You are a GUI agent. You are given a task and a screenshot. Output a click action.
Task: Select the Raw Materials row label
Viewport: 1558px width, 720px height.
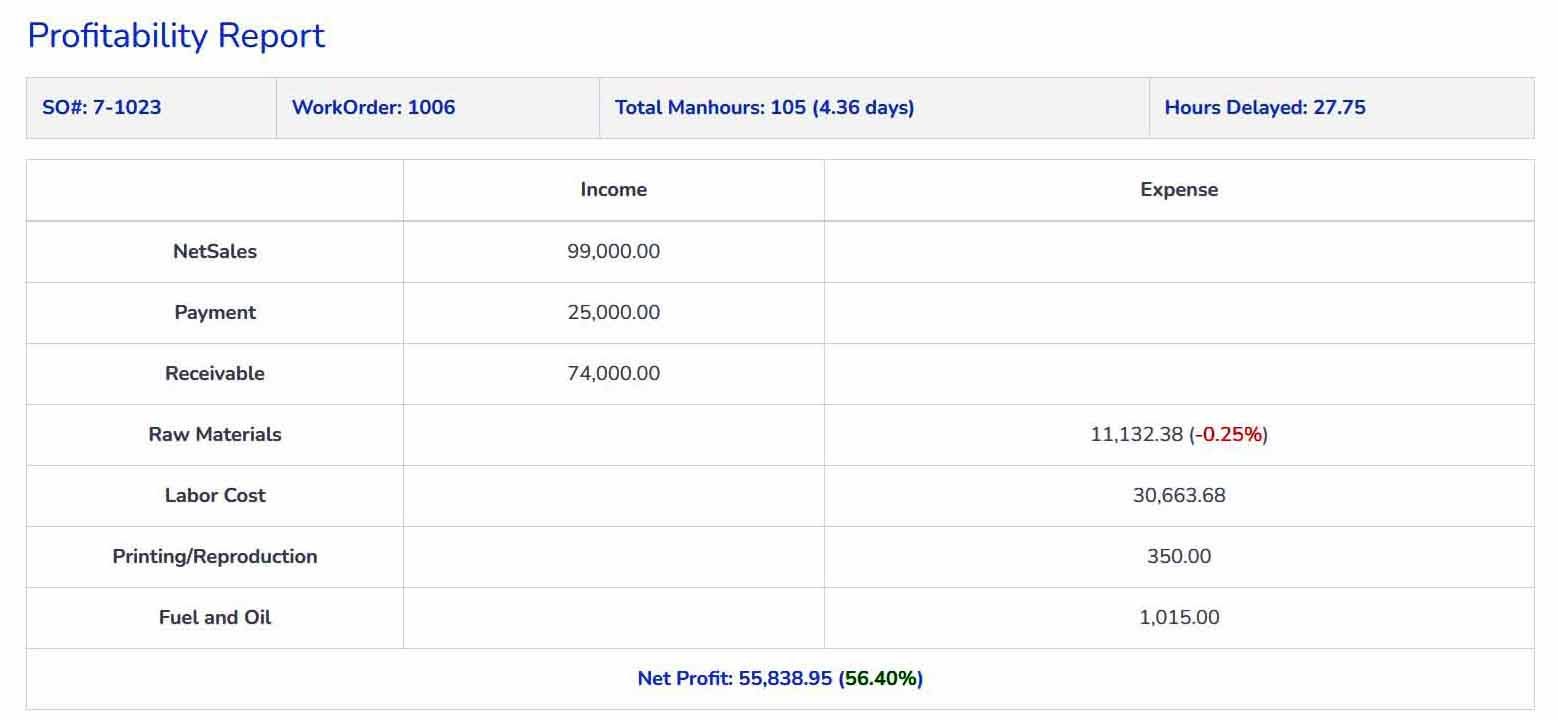(215, 435)
